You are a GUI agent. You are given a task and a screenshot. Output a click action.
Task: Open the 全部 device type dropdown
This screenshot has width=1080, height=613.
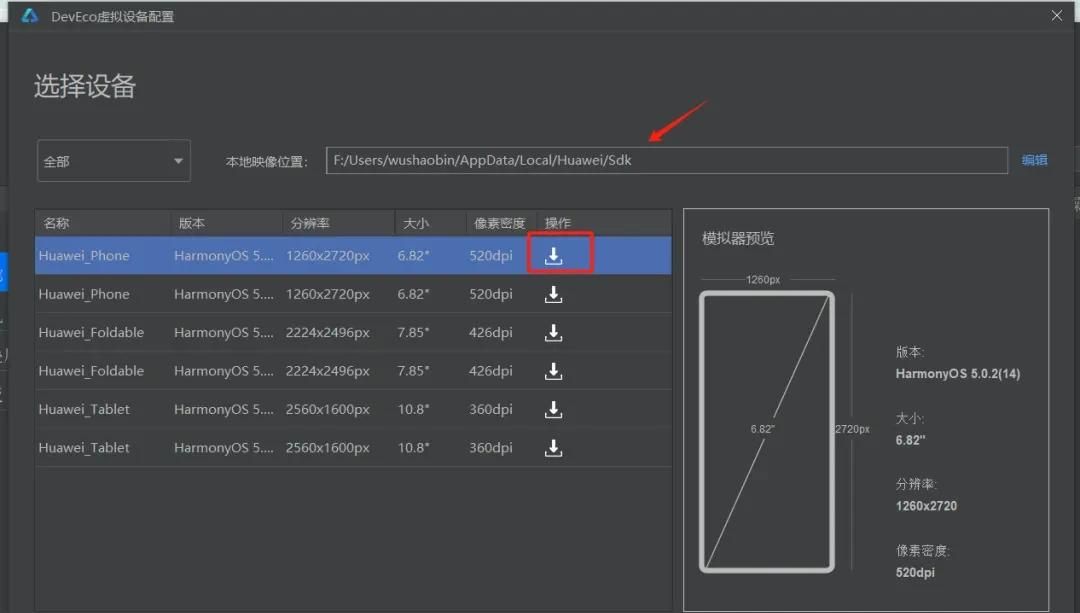pyautogui.click(x=113, y=161)
